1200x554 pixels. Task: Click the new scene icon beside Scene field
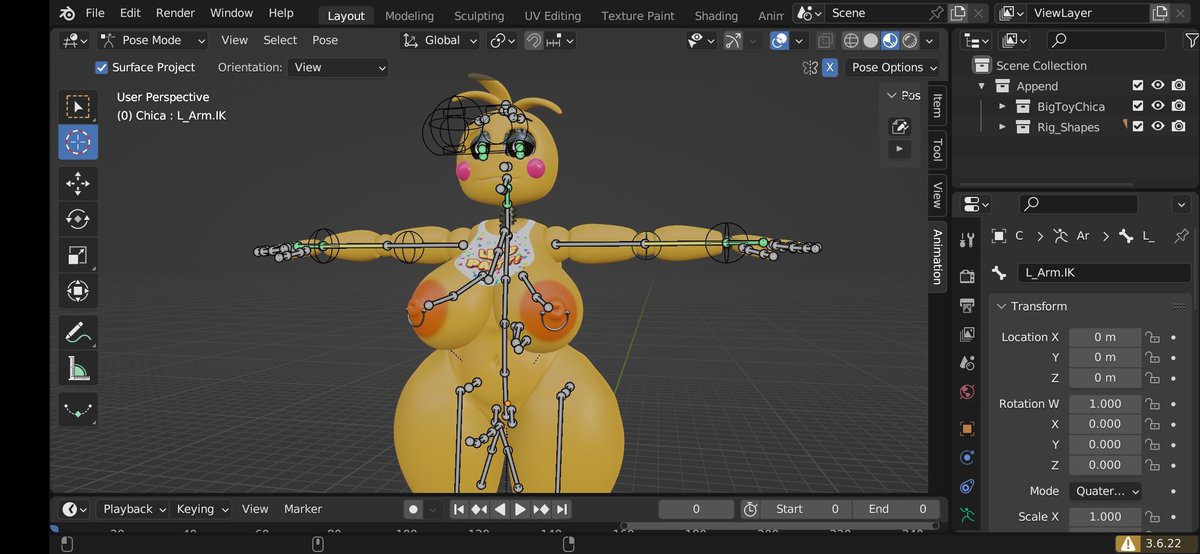click(958, 13)
